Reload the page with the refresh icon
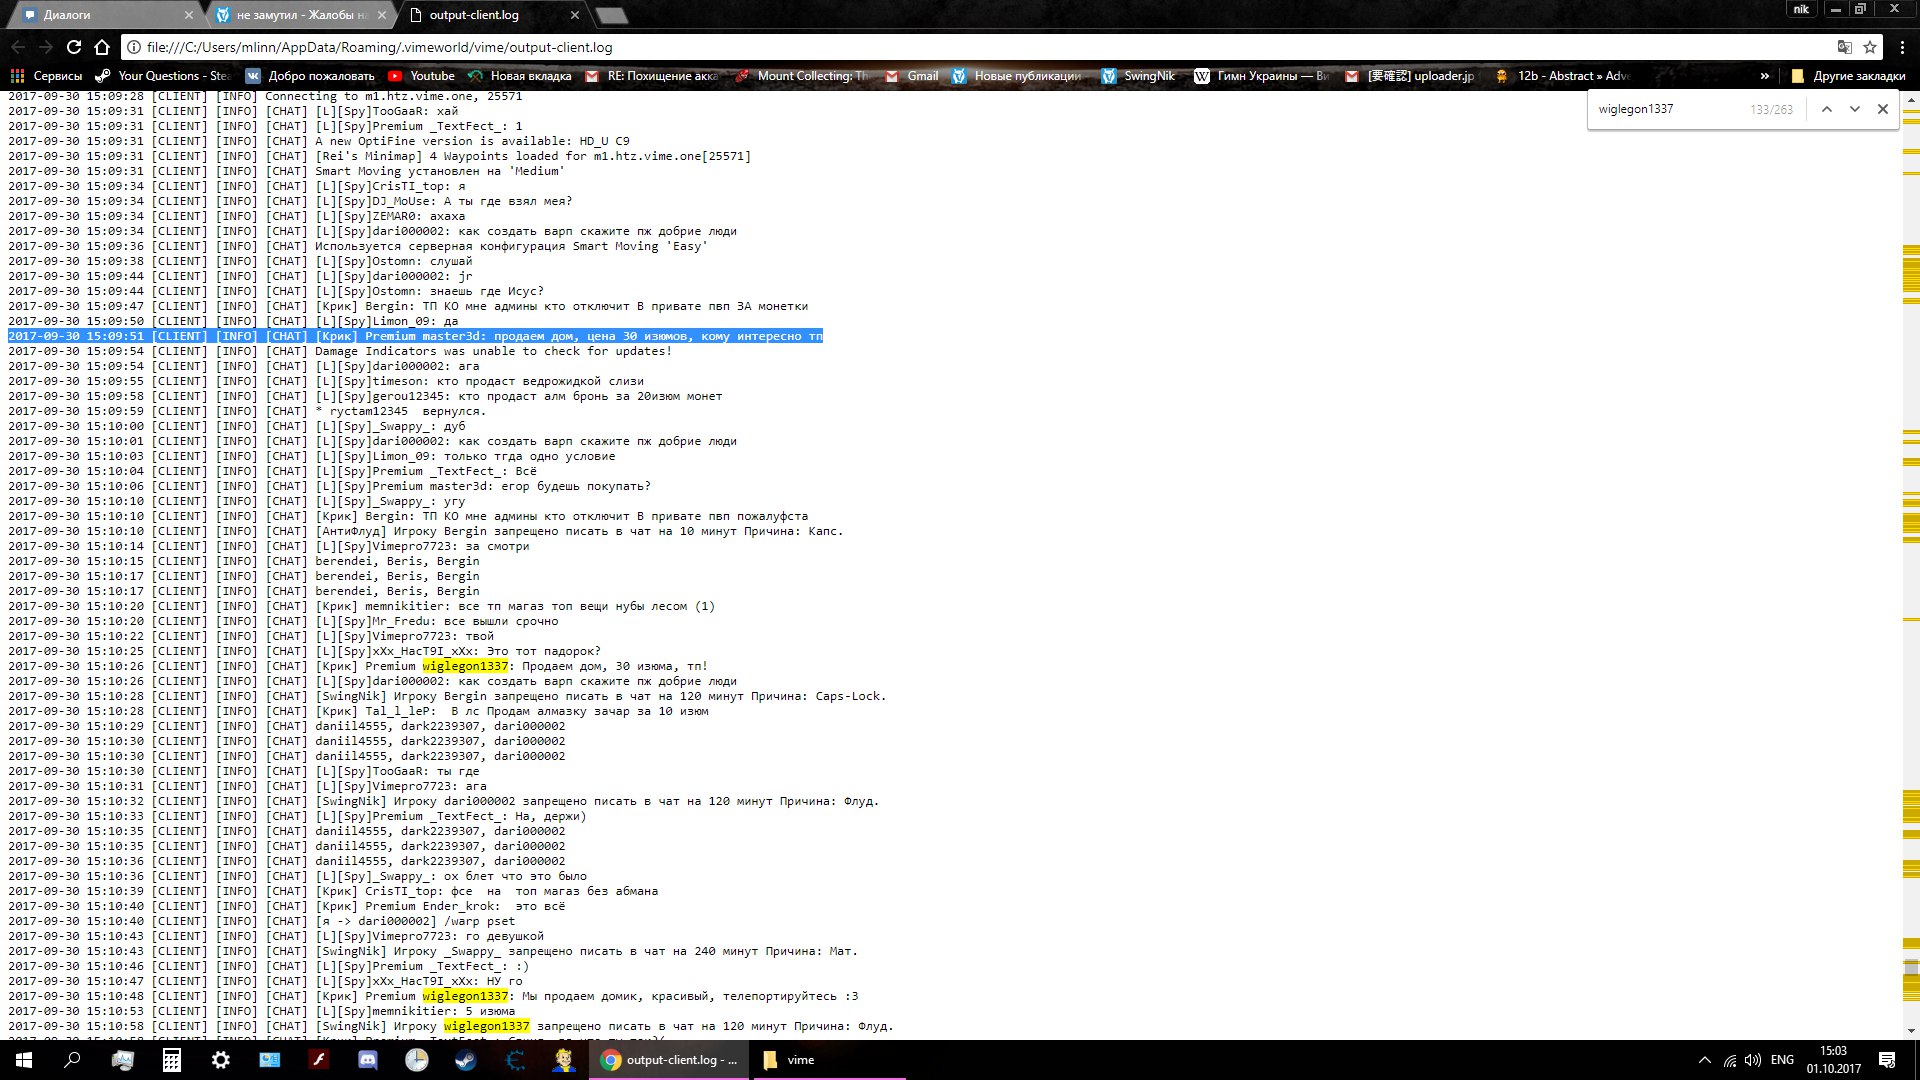 pos(74,47)
